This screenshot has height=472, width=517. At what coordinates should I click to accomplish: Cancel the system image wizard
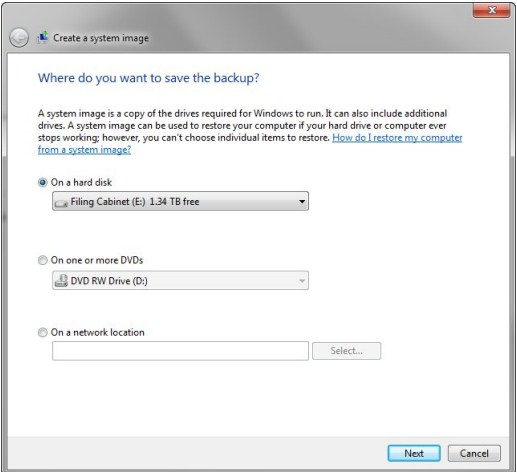[474, 453]
